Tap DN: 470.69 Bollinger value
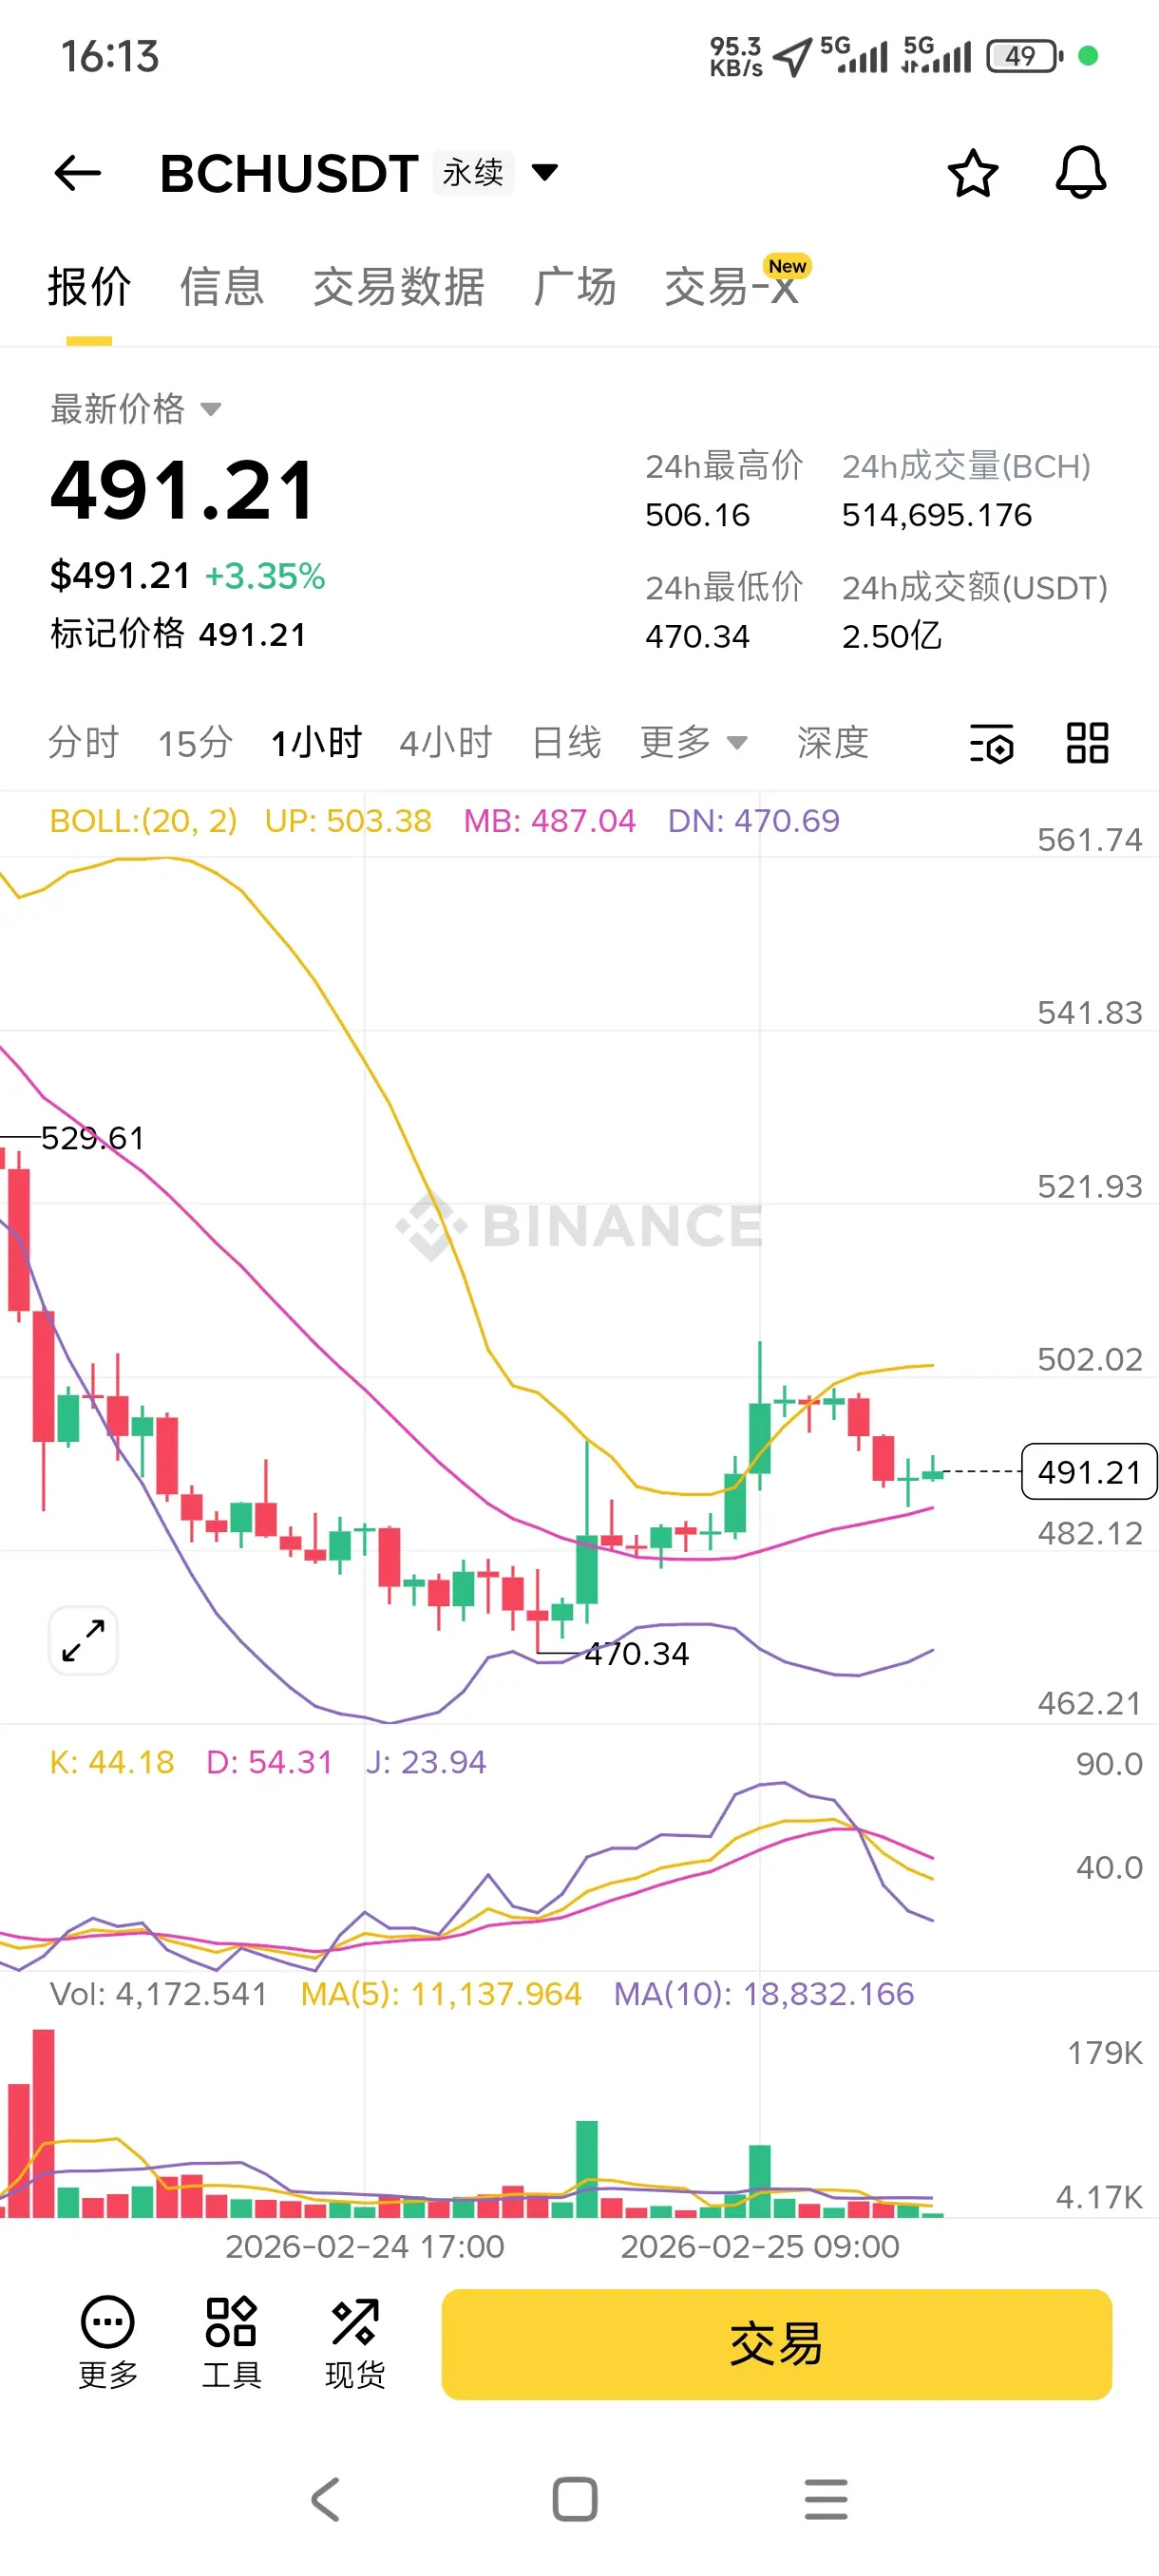Viewport: 1159px width, 2576px height. pyautogui.click(x=753, y=821)
